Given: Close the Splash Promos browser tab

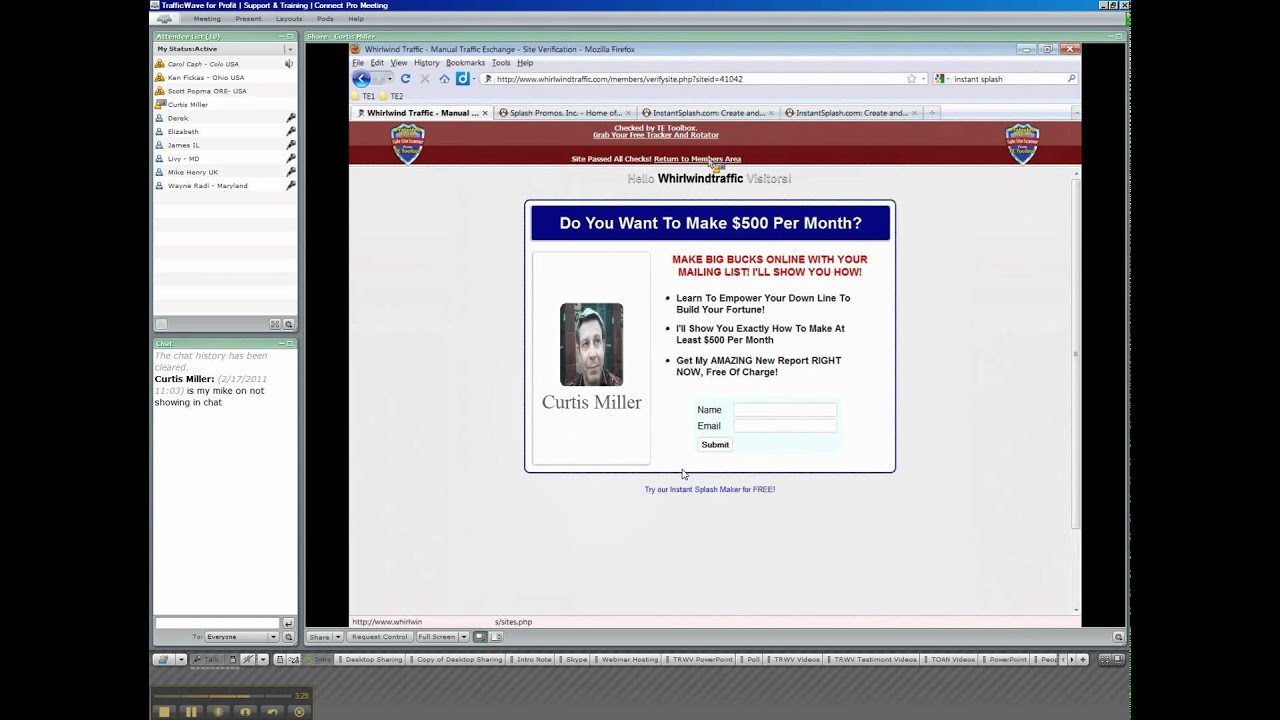Looking at the screenshot, I should click(630, 113).
